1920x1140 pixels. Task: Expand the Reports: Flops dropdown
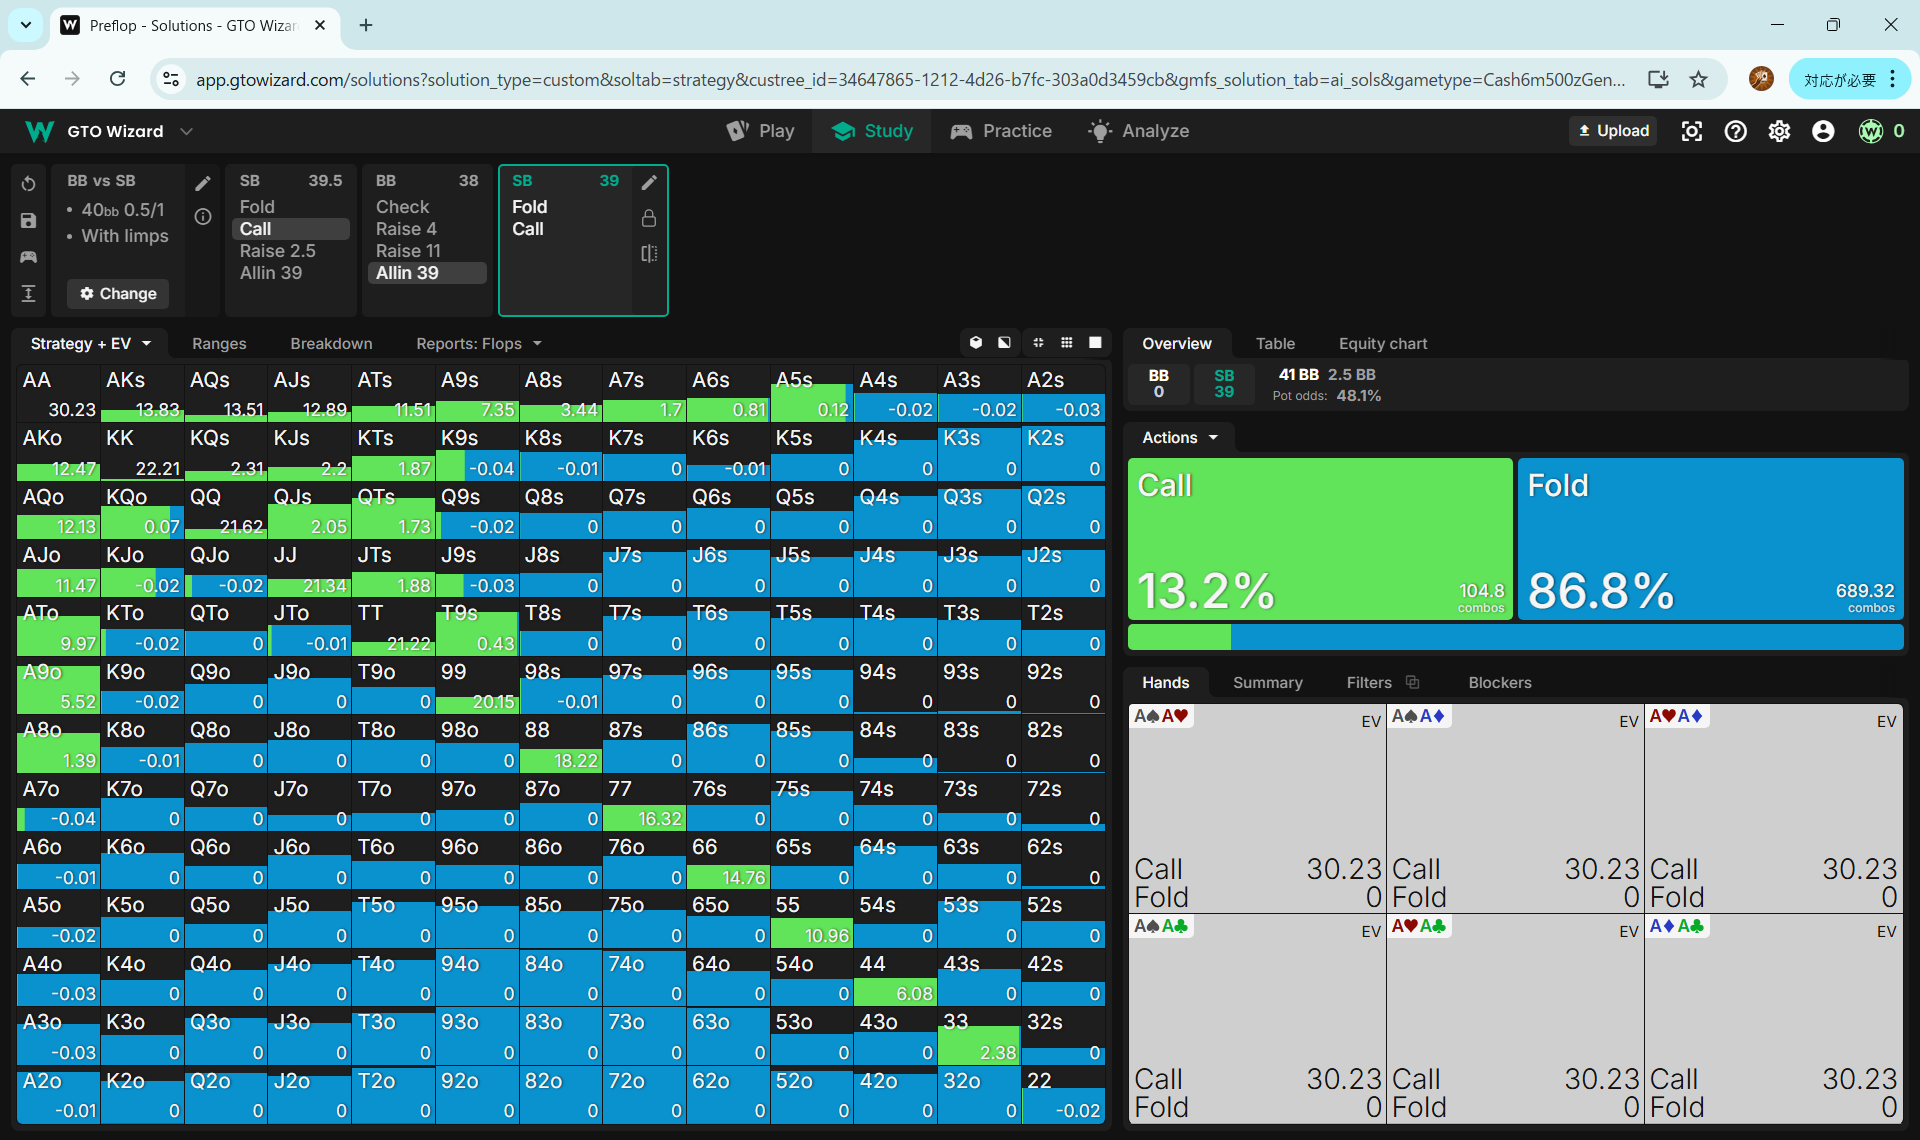(x=478, y=344)
